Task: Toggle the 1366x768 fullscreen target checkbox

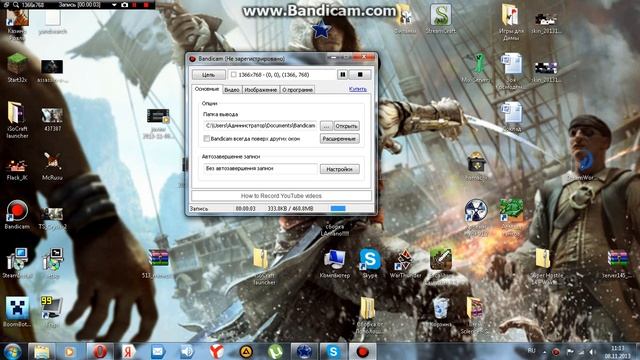Action: [x=233, y=75]
